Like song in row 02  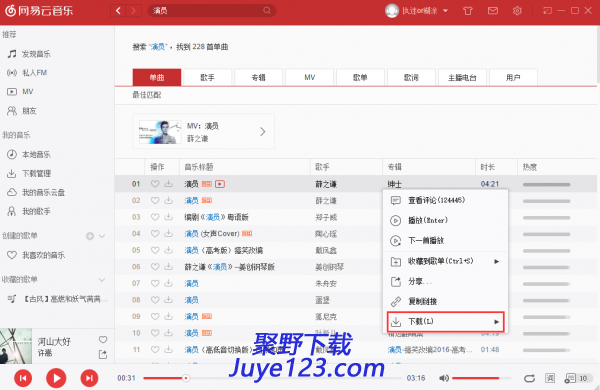[x=155, y=201]
